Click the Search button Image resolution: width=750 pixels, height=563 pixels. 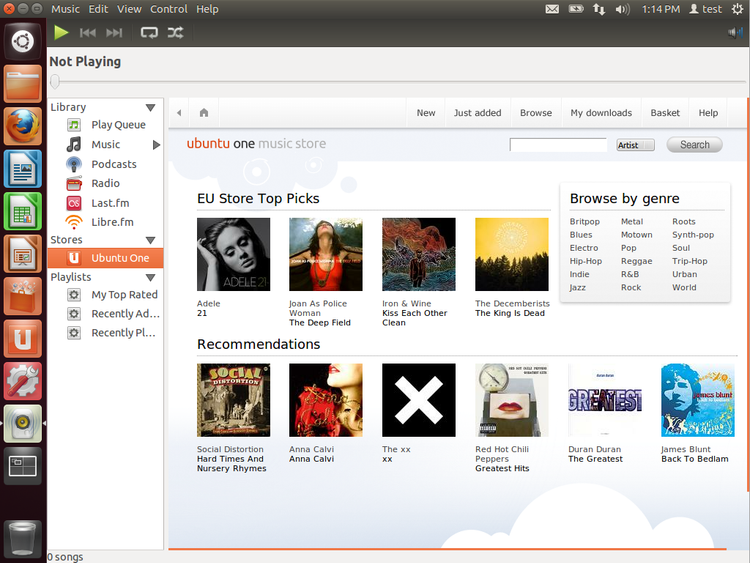pos(694,145)
